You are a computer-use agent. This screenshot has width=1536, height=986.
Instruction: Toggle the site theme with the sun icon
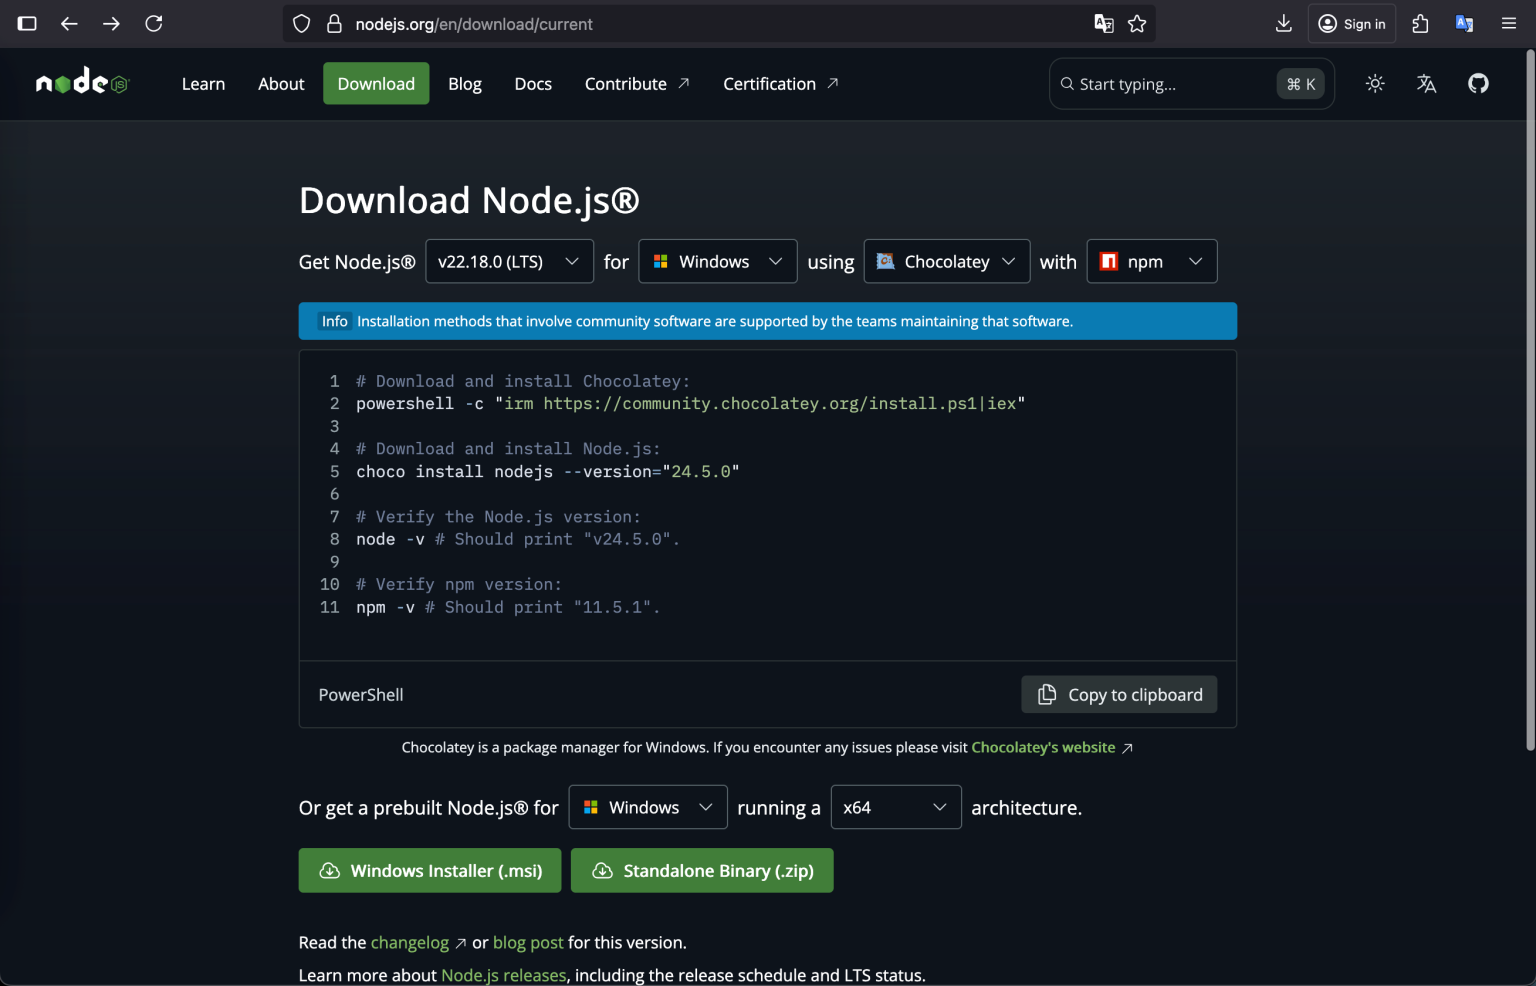(1375, 84)
